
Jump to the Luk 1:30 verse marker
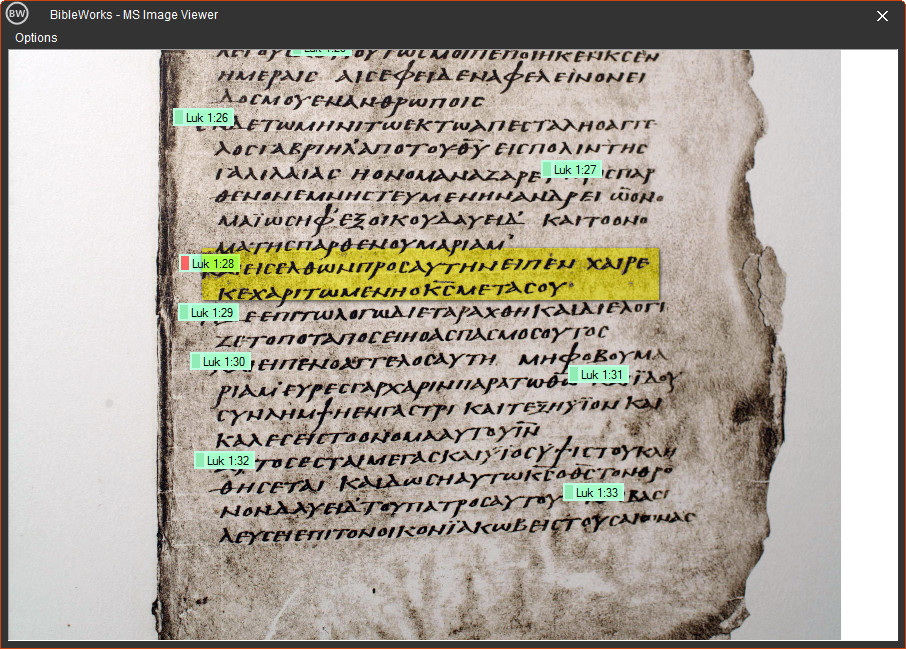pos(220,361)
